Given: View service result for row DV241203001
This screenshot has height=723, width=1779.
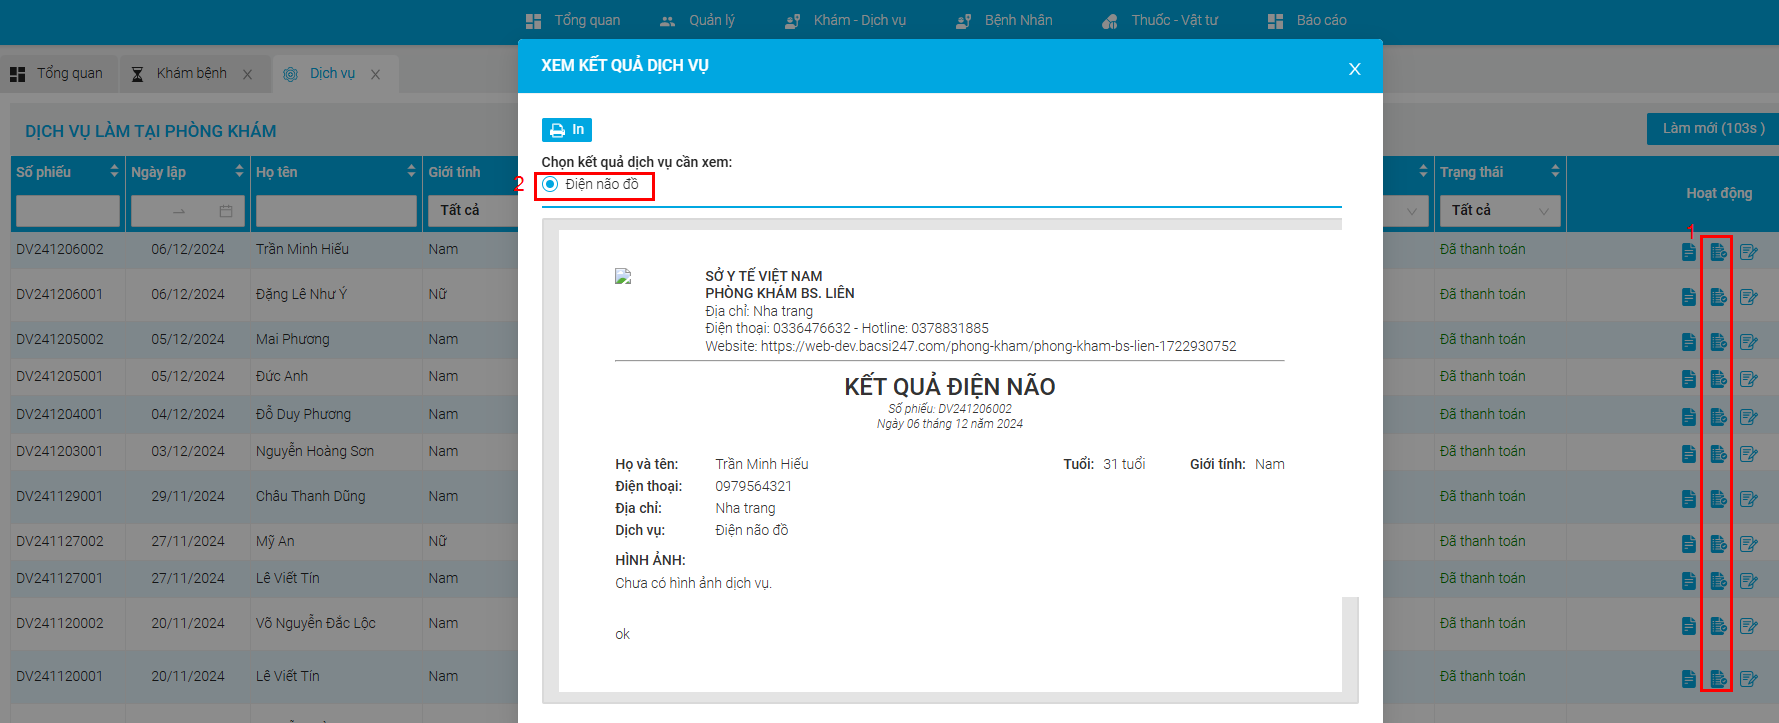Looking at the screenshot, I should (x=1718, y=454).
